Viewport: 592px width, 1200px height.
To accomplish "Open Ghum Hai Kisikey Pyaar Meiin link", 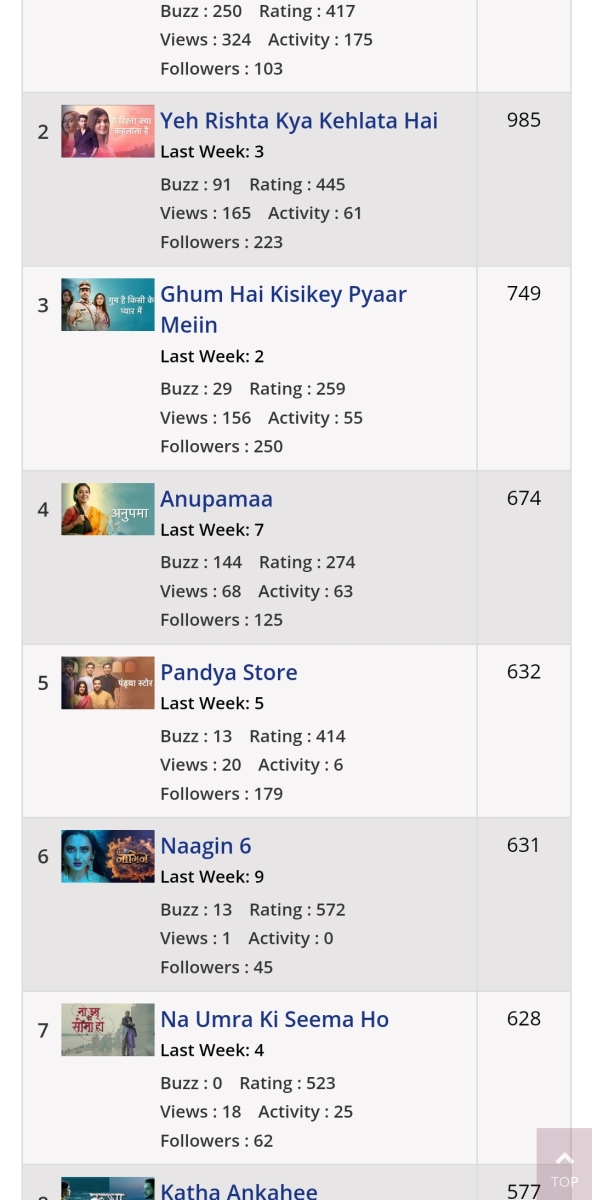I will pos(283,309).
